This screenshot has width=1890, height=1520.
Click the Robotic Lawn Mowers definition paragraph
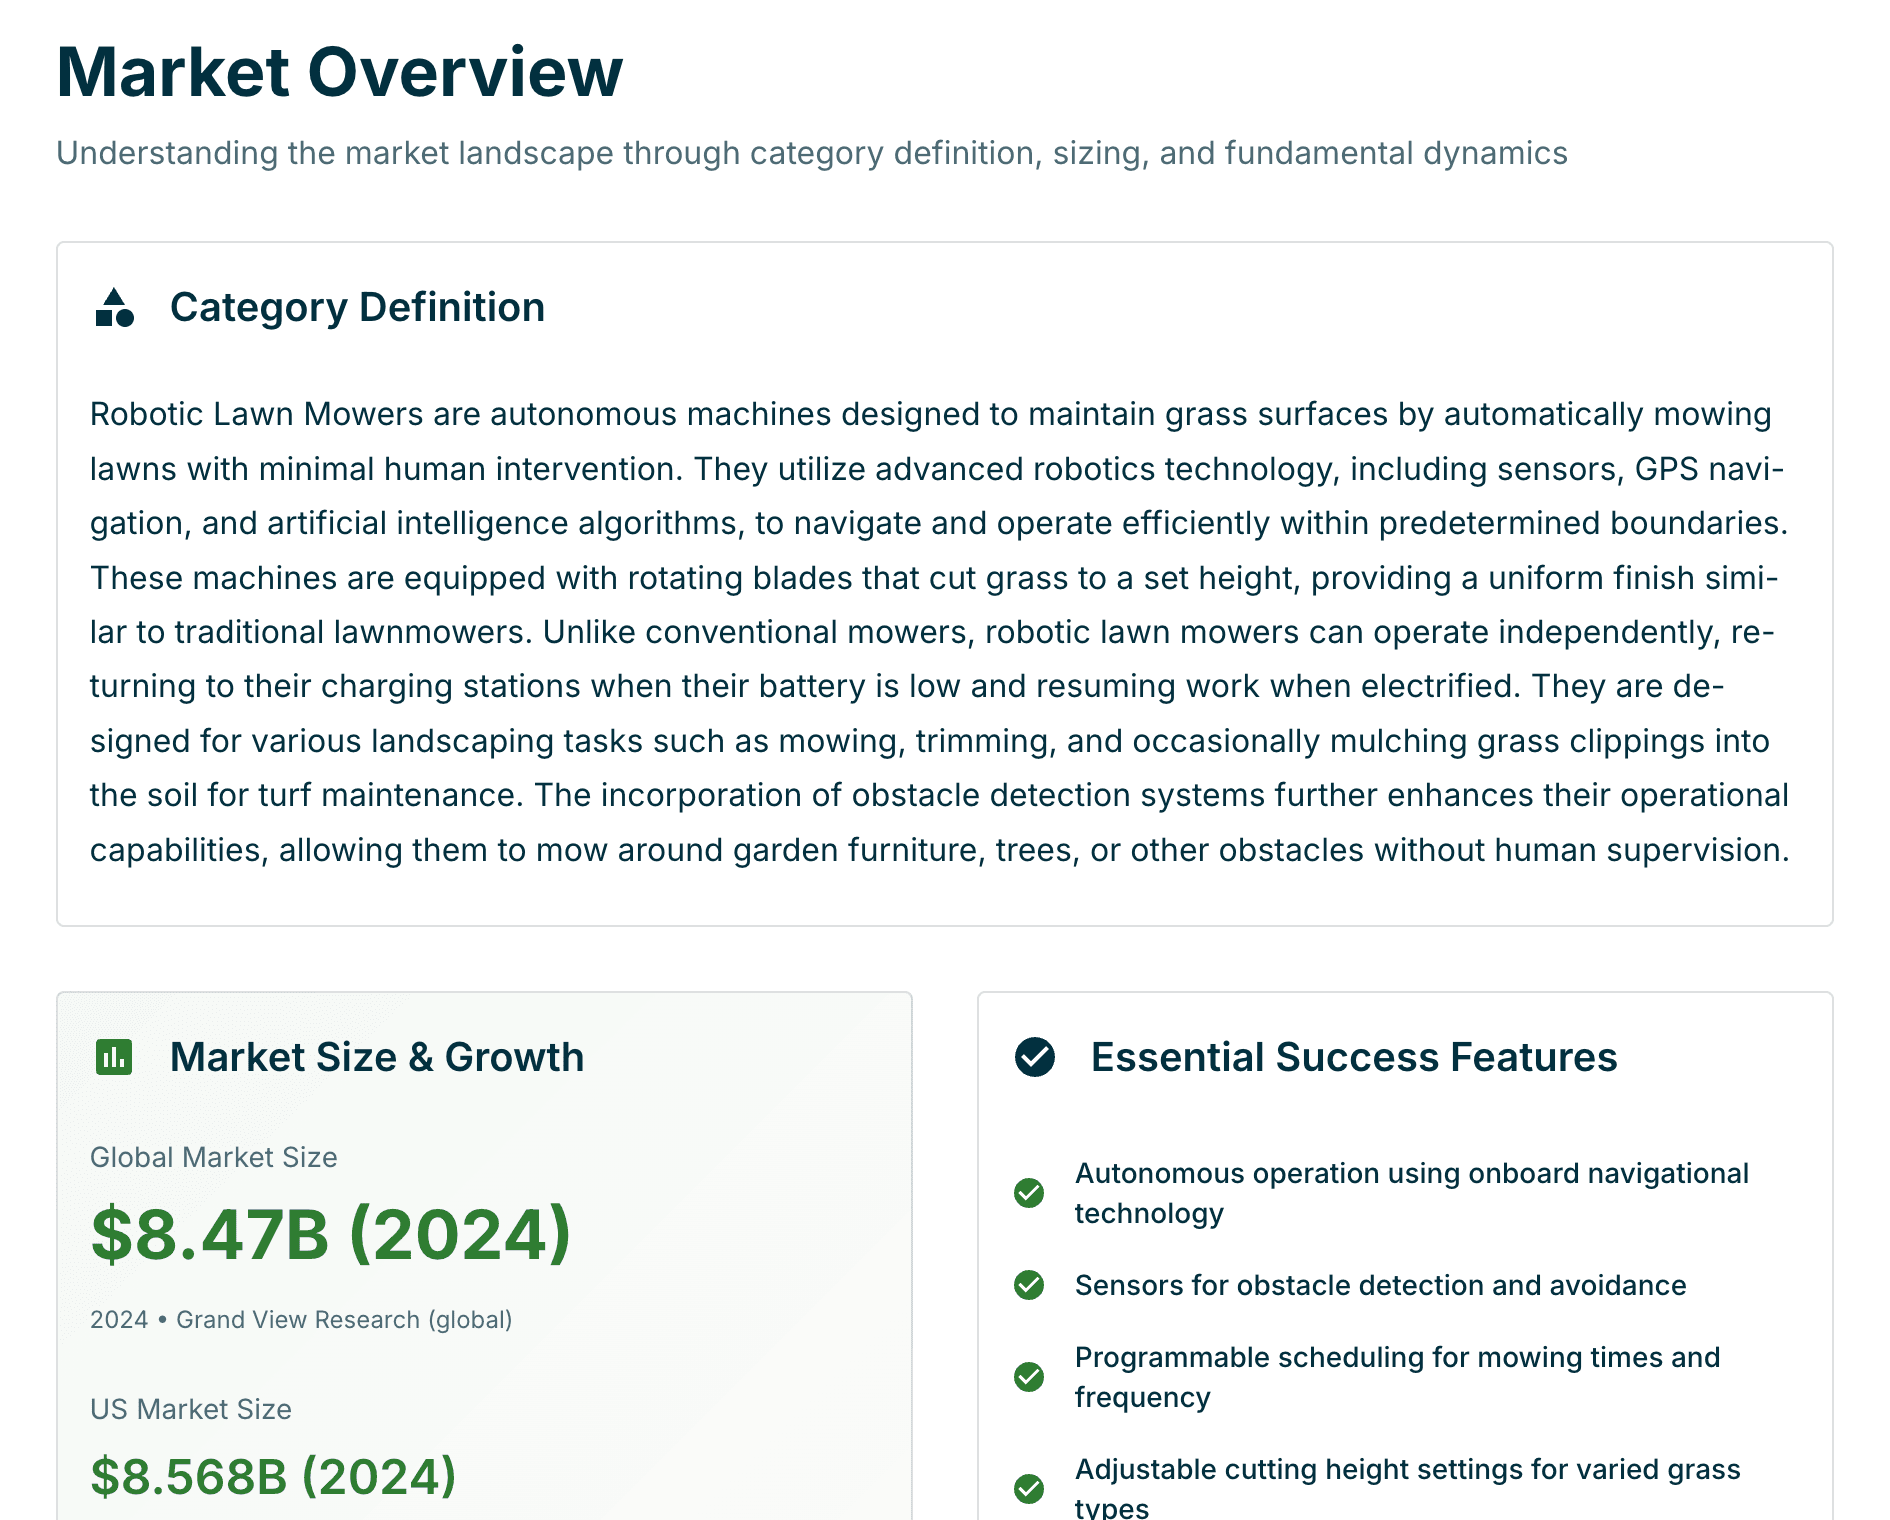point(940,632)
